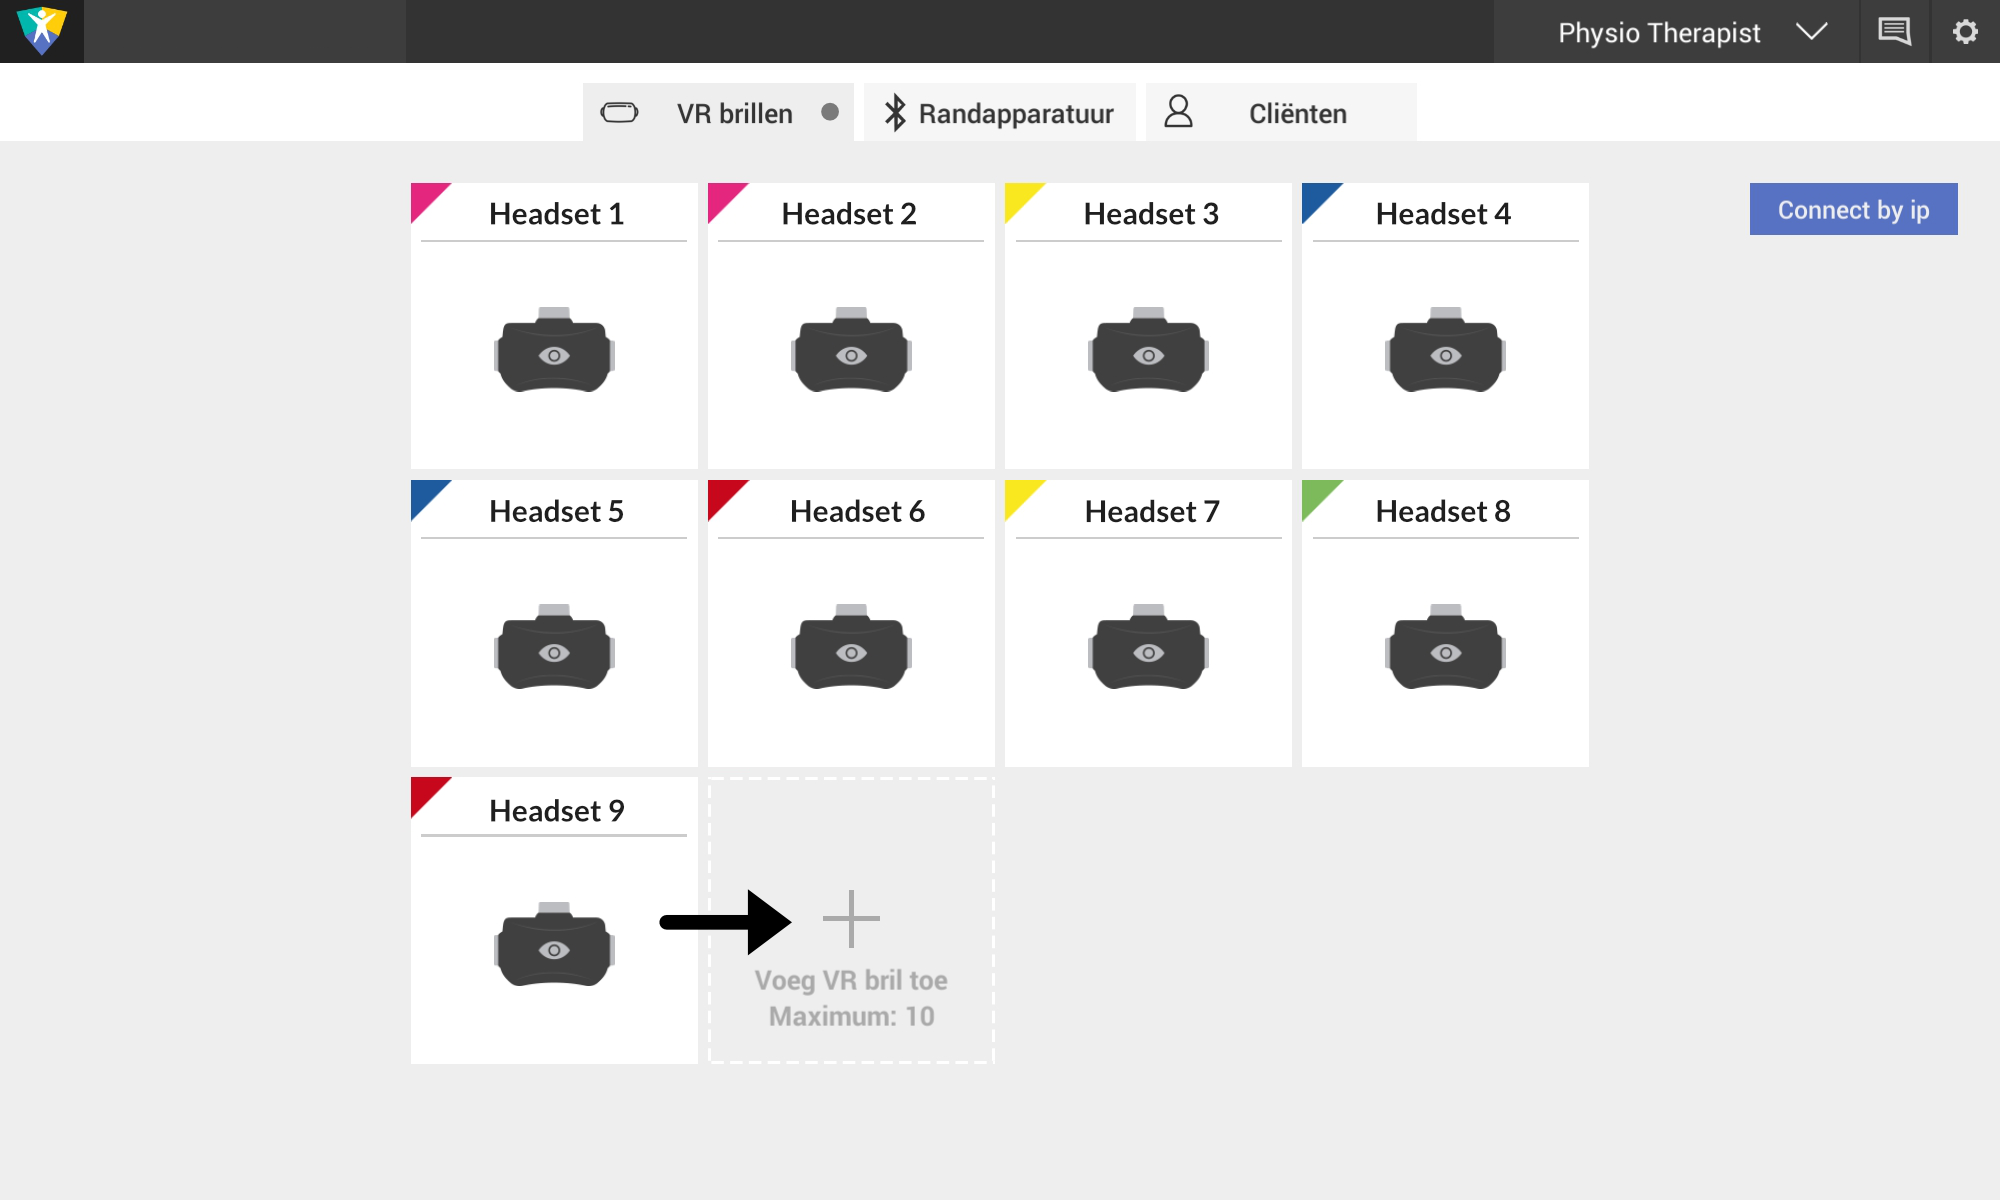Click Headset 4 blue color corner
The image size is (2000, 1200).
pyautogui.click(x=1316, y=196)
